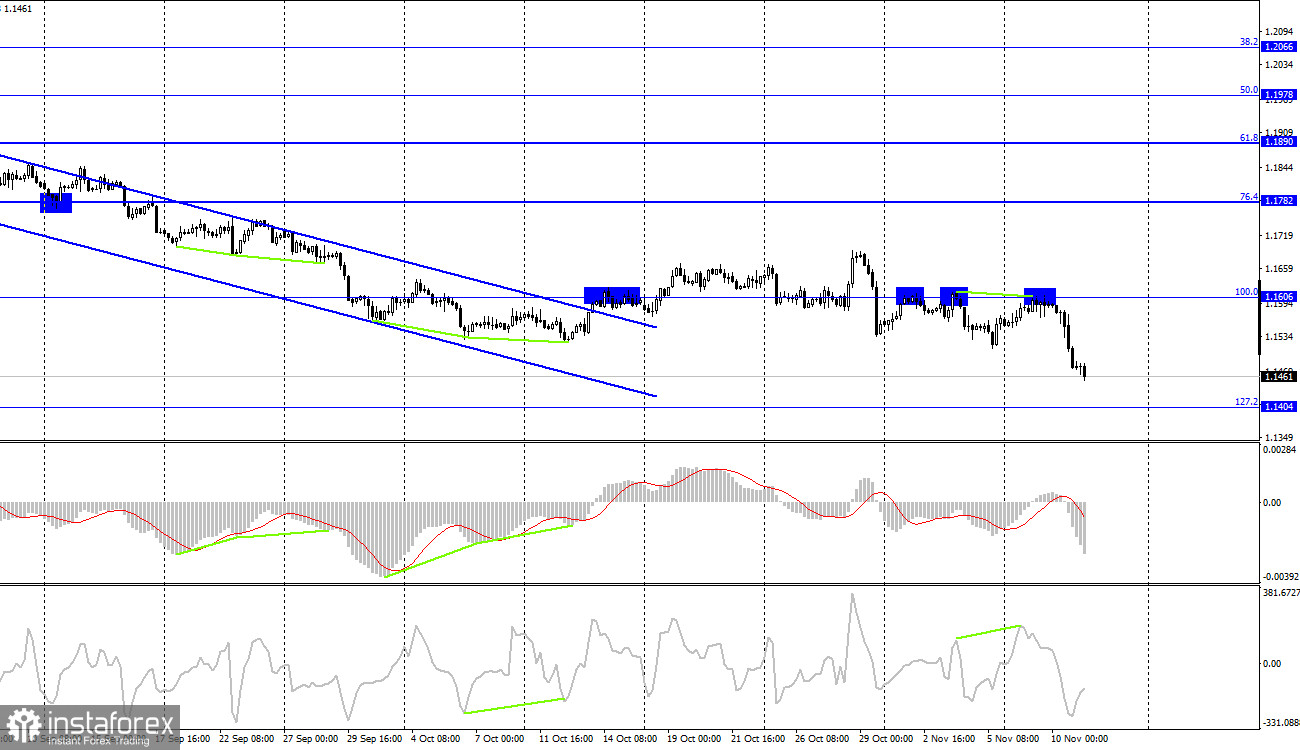Click the -0.00392 MACD scale value
Screen dimensions: 1300x750
click(x=1280, y=576)
